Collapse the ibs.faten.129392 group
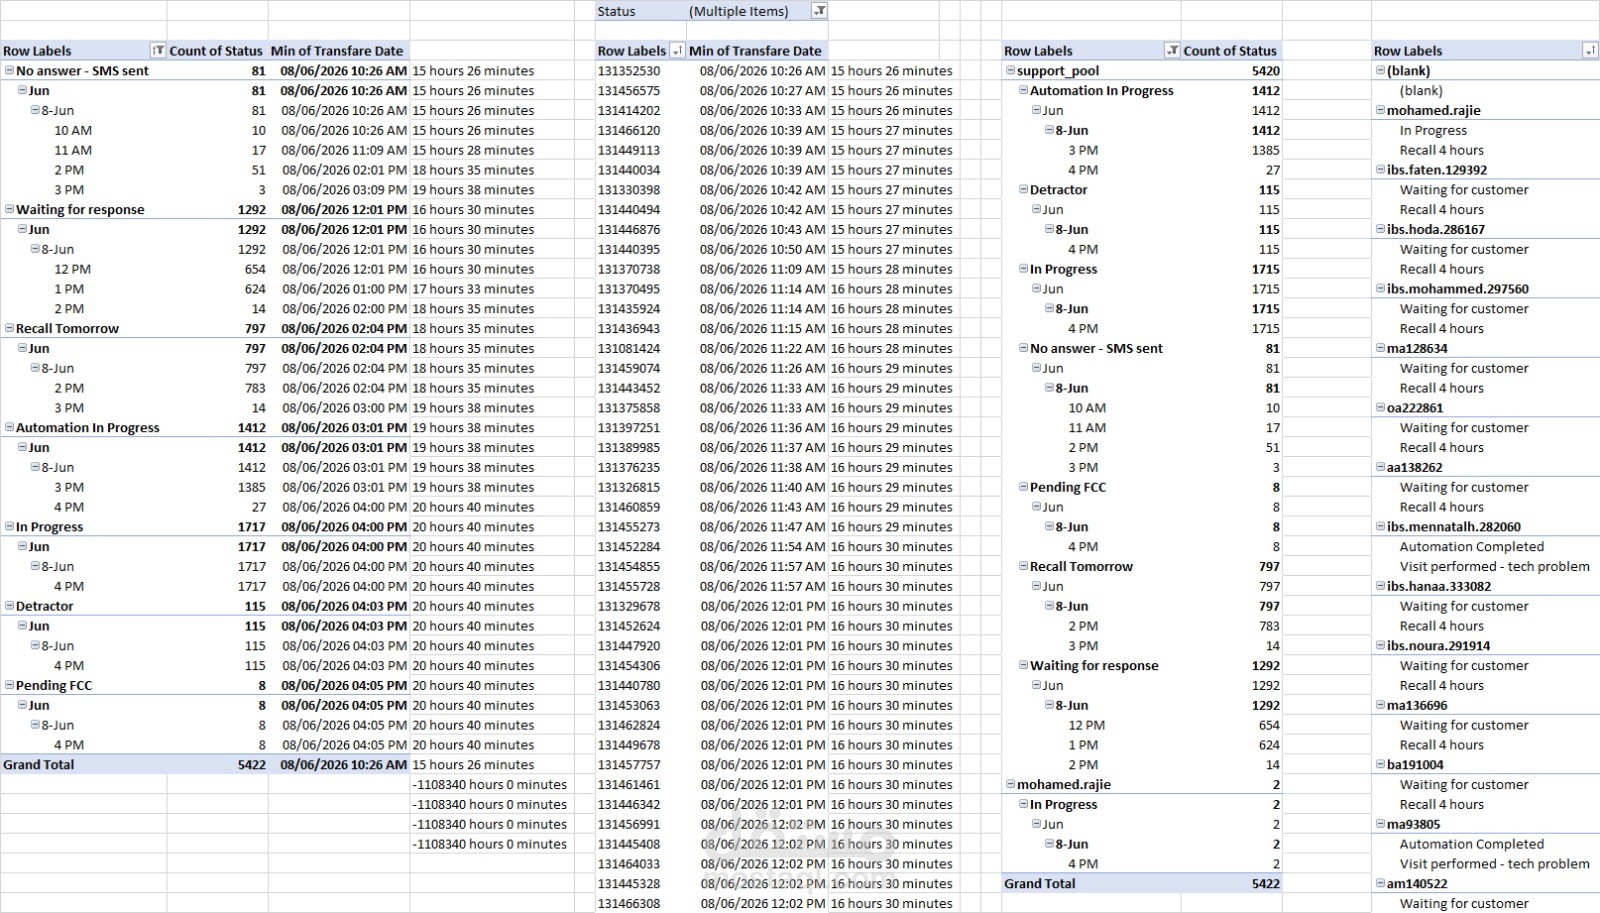This screenshot has width=1600, height=913. pyautogui.click(x=1380, y=169)
